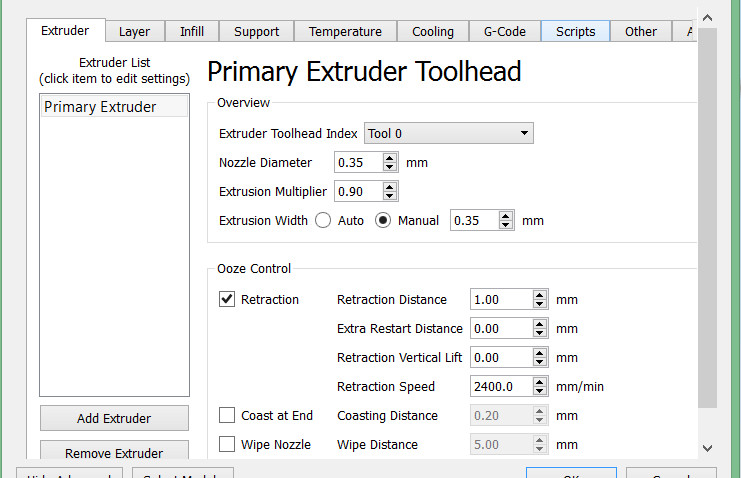This screenshot has height=478, width=741.
Task: Decrease the Extrusion Multiplier spinner value
Action: [390, 196]
